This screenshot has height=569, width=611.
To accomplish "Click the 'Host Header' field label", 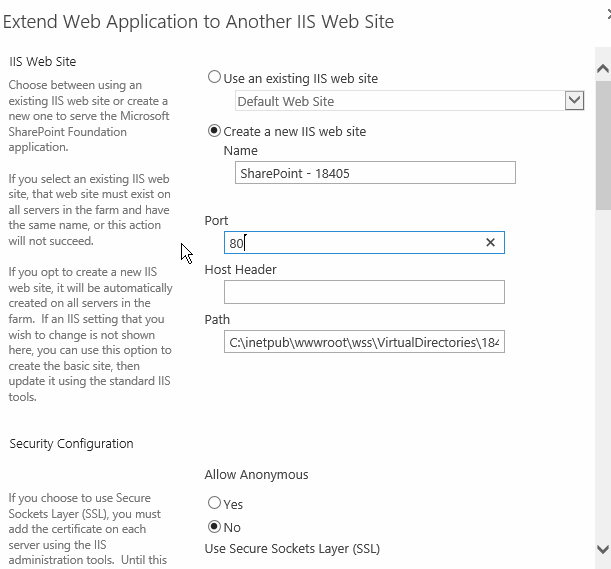I will coord(240,270).
